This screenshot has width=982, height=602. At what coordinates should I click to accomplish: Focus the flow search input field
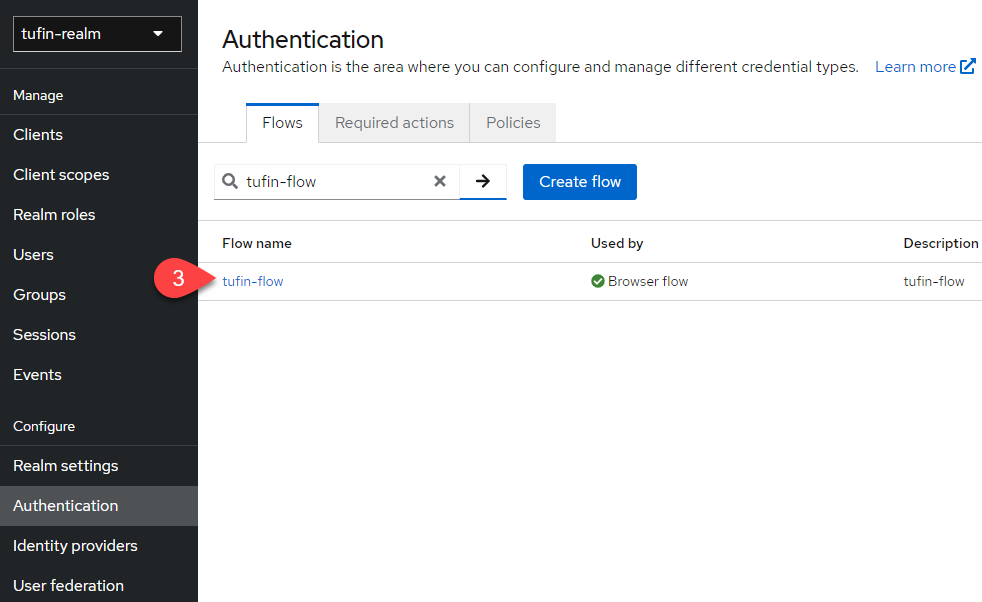pos(335,182)
